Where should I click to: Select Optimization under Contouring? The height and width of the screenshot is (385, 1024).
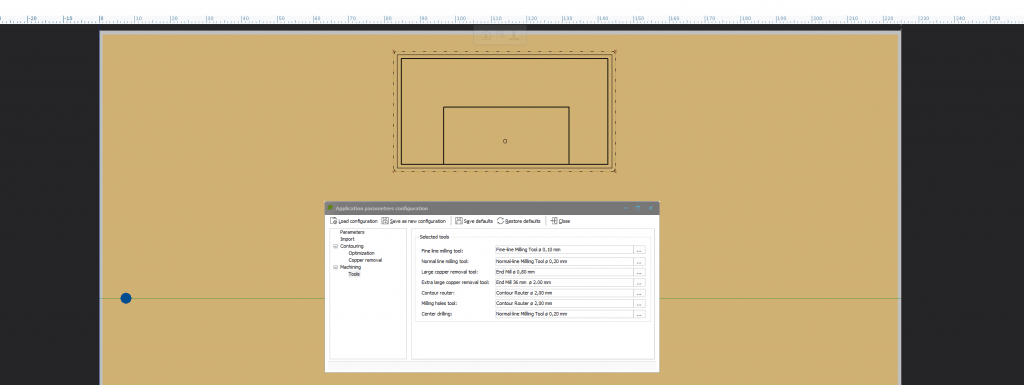(x=362, y=253)
